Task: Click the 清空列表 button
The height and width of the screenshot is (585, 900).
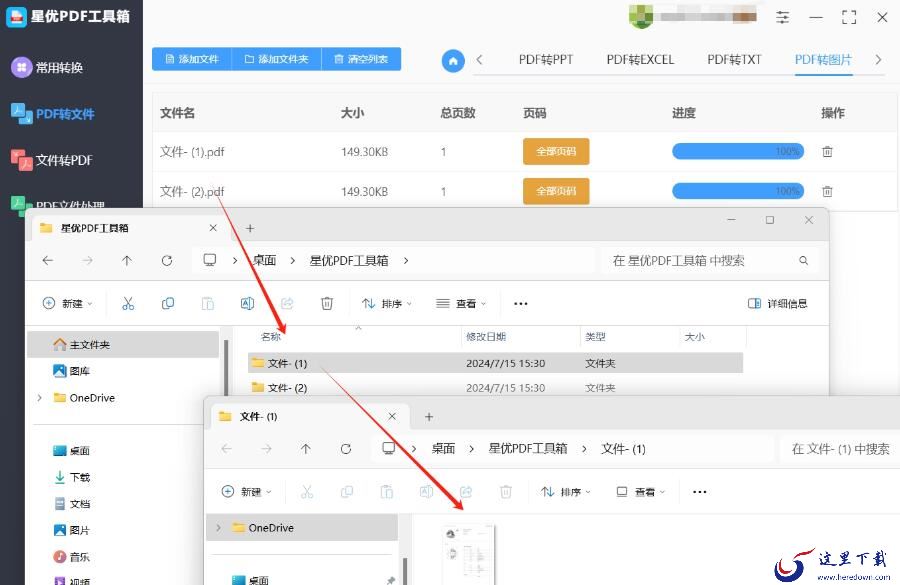Action: click(361, 59)
